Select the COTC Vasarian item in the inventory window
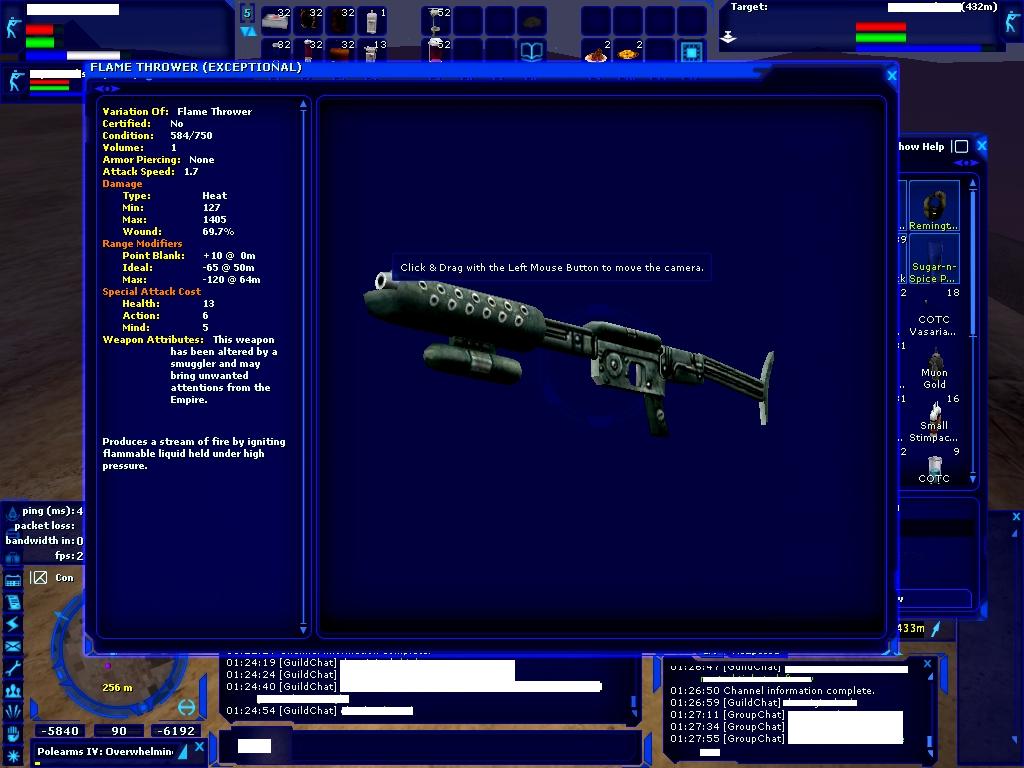The image size is (1024, 768). click(x=934, y=313)
